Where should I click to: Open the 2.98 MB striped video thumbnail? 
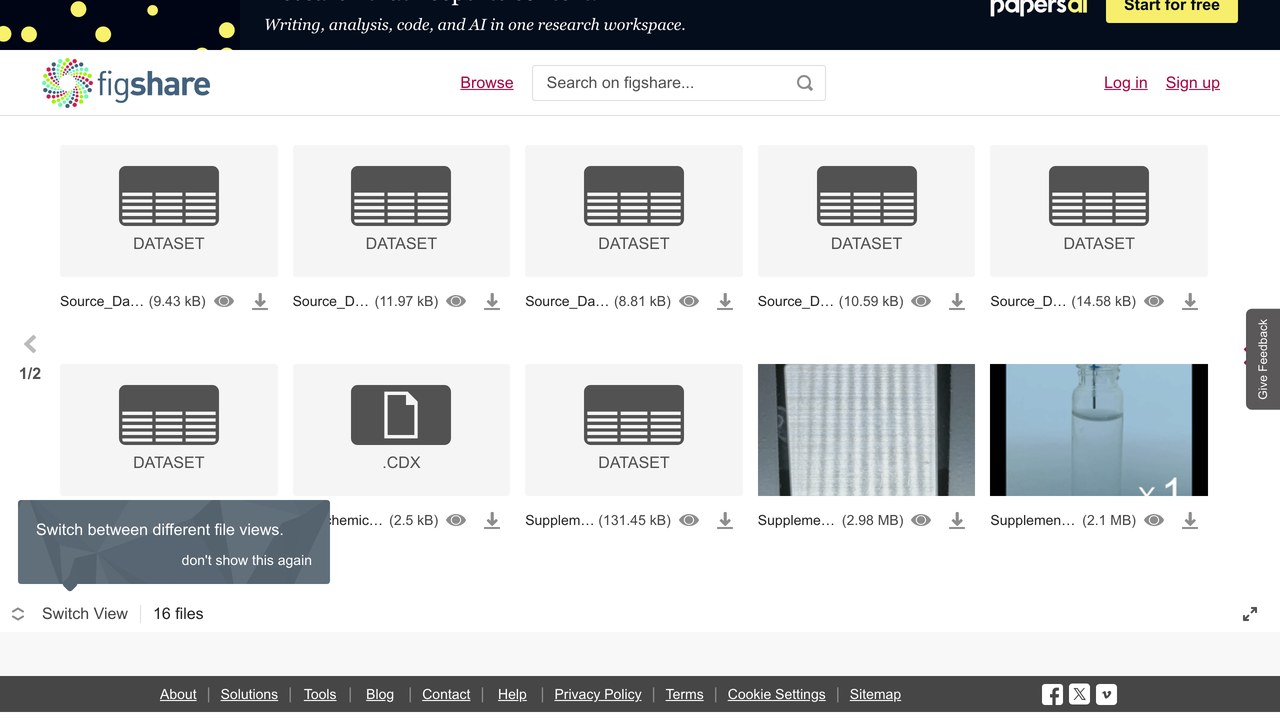point(866,430)
